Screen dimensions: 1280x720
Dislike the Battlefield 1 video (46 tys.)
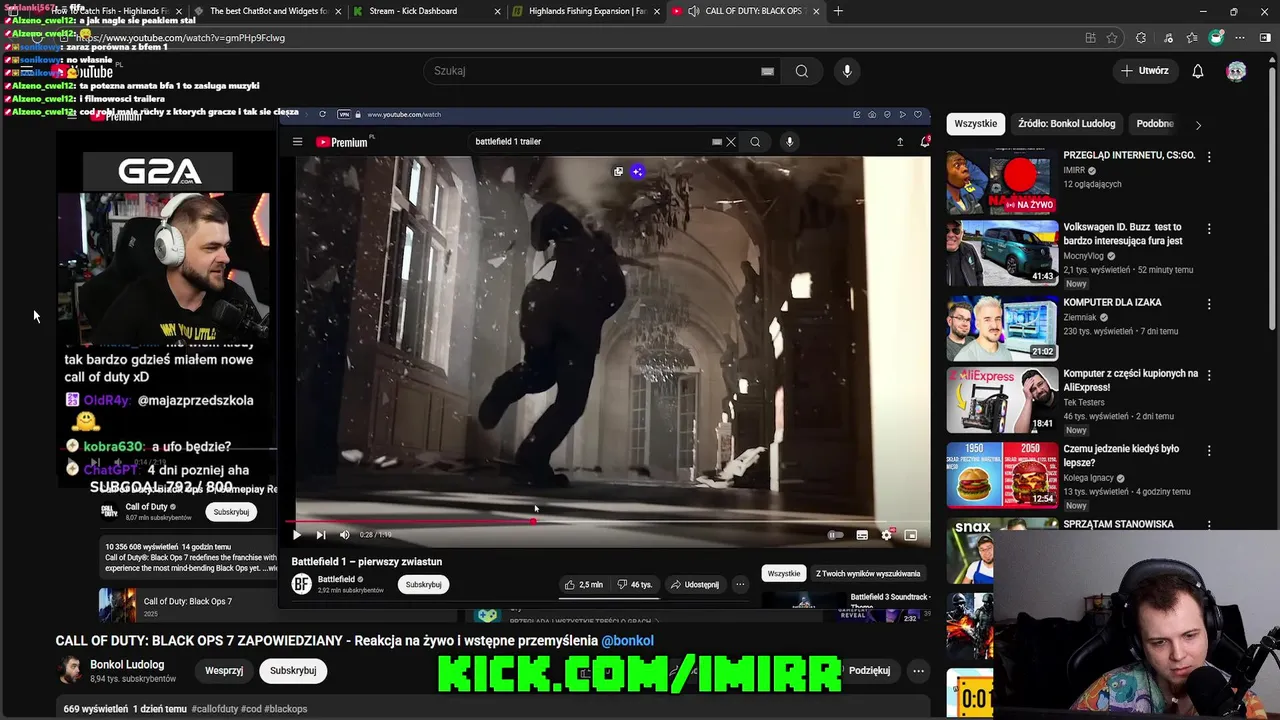(x=635, y=585)
